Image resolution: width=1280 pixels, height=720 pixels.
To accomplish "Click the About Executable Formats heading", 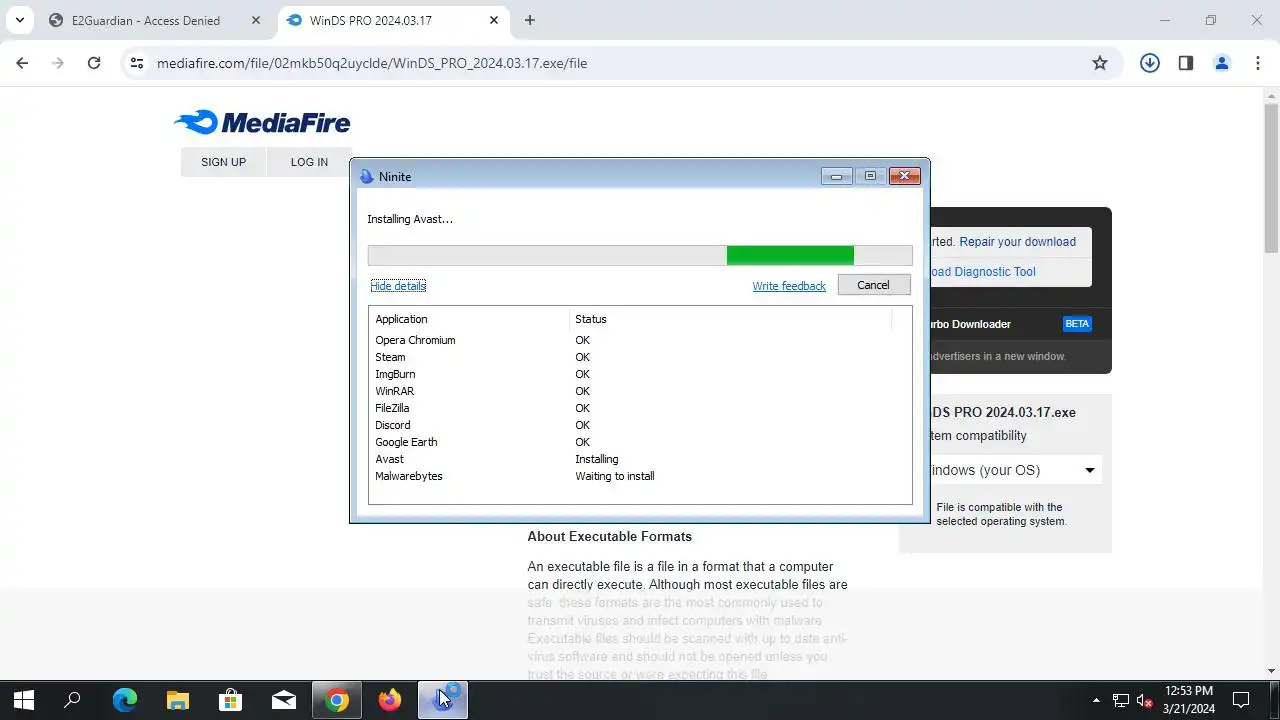I will [x=610, y=536].
